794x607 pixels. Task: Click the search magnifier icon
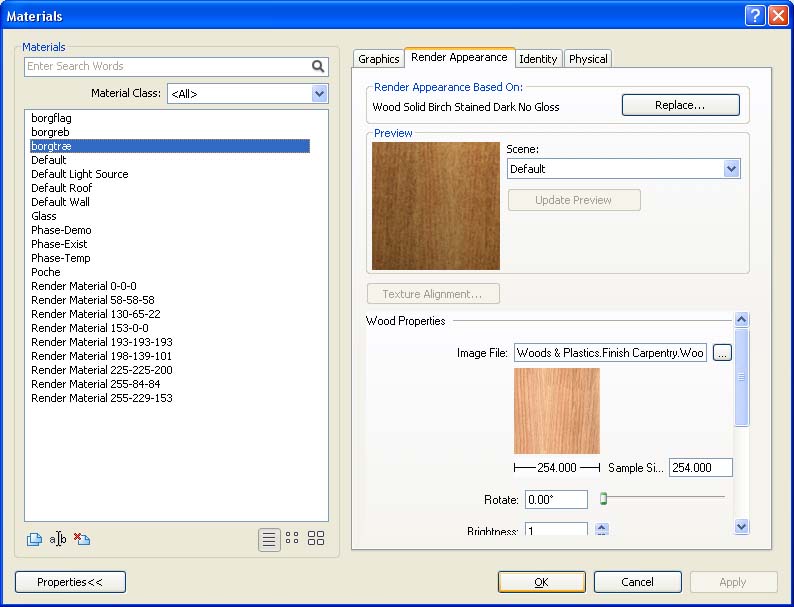tap(318, 67)
